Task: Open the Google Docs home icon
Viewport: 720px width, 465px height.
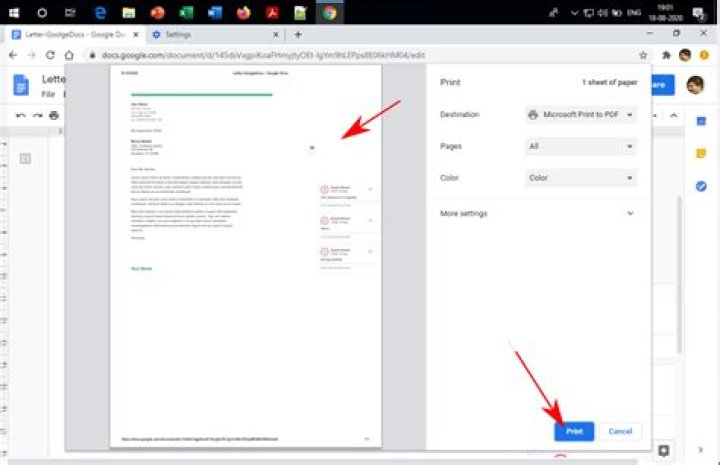Action: tap(21, 86)
